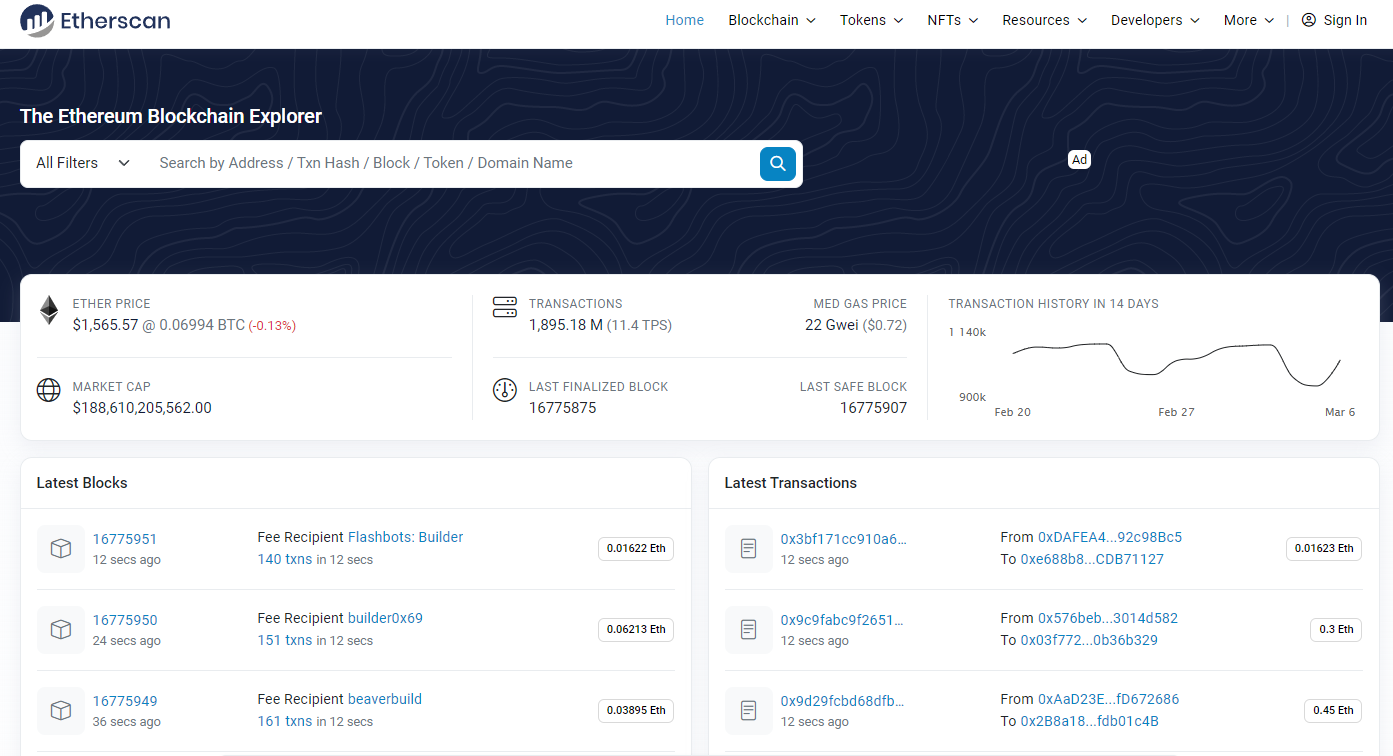Expand the Resources menu

click(1044, 20)
